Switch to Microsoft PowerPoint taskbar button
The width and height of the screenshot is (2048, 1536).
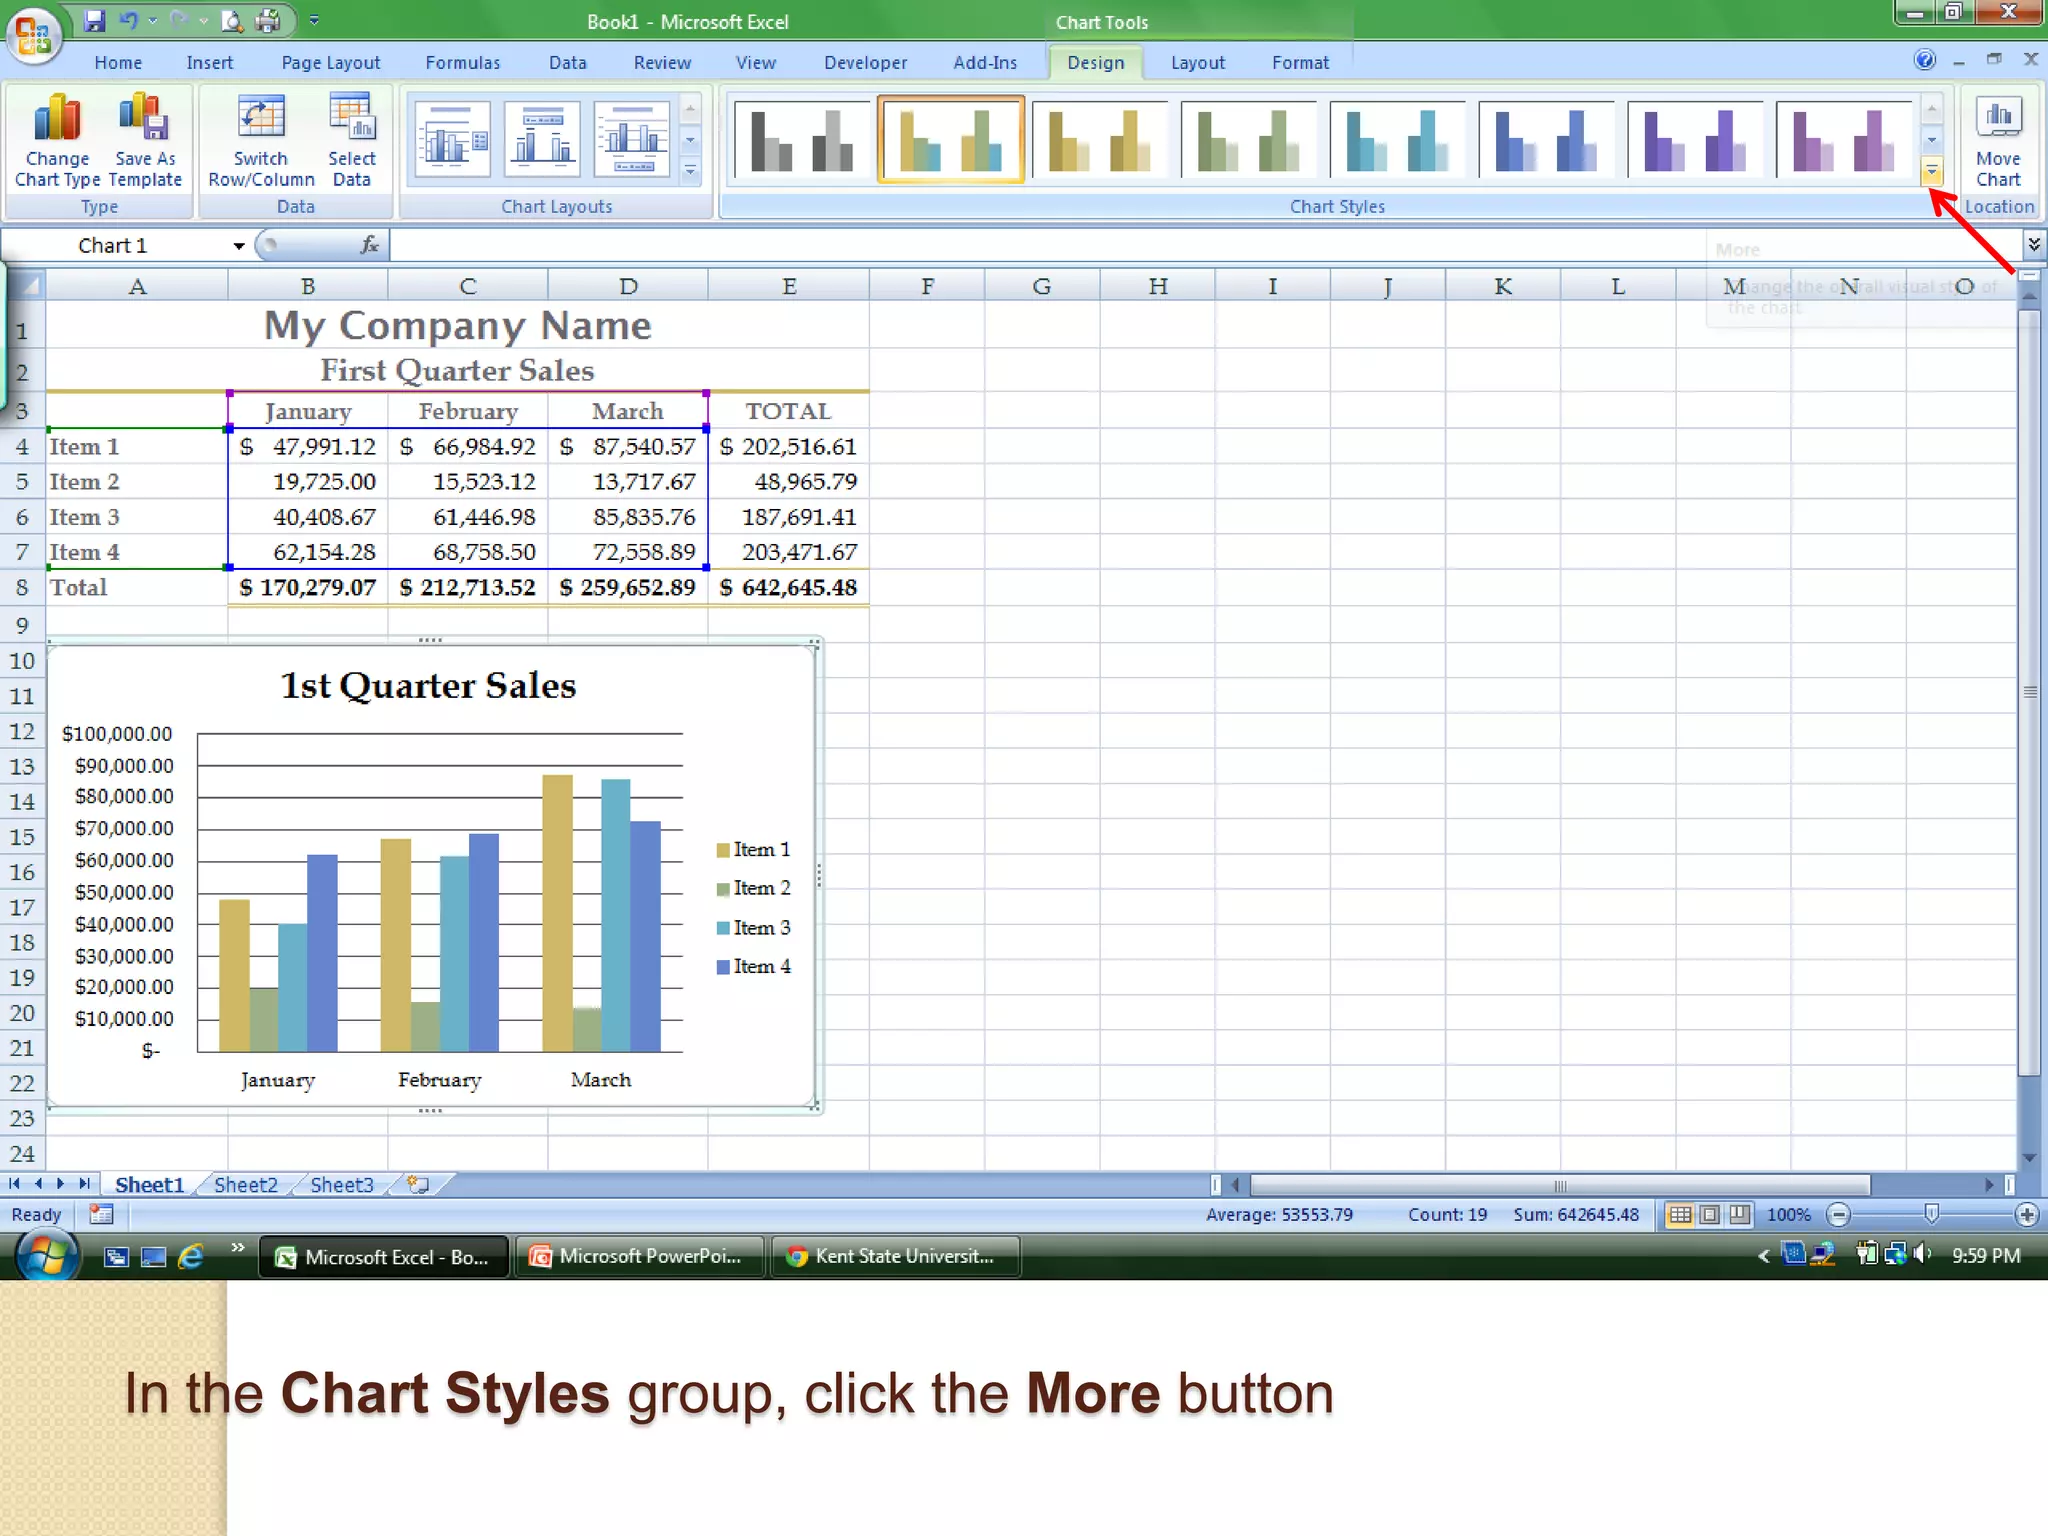(640, 1256)
